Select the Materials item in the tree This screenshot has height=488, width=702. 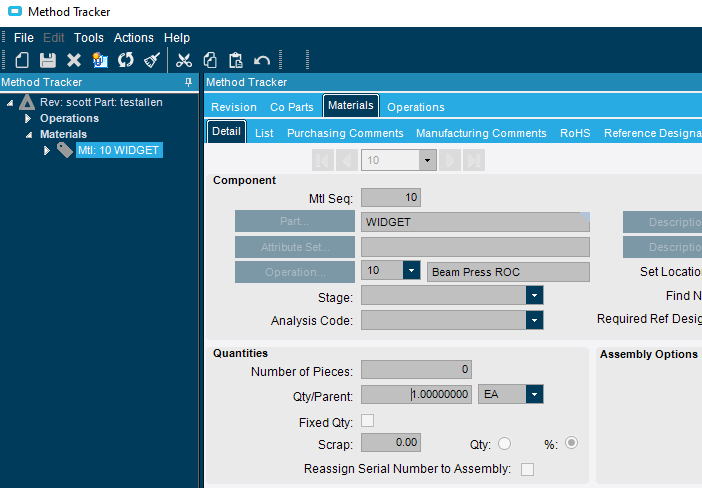[63, 134]
